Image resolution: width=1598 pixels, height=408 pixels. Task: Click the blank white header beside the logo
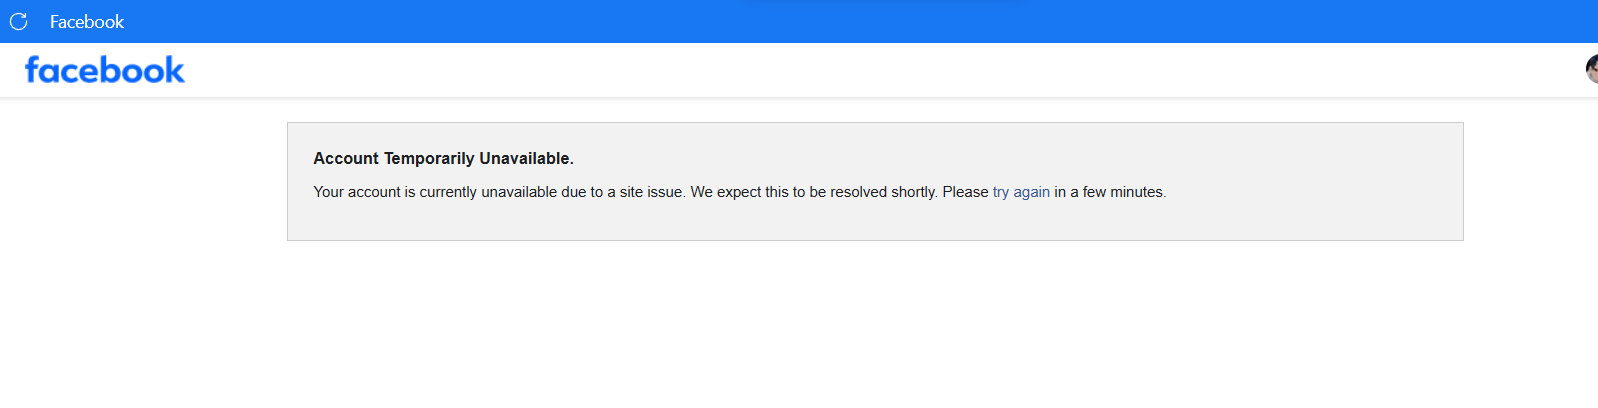pyautogui.click(x=800, y=70)
